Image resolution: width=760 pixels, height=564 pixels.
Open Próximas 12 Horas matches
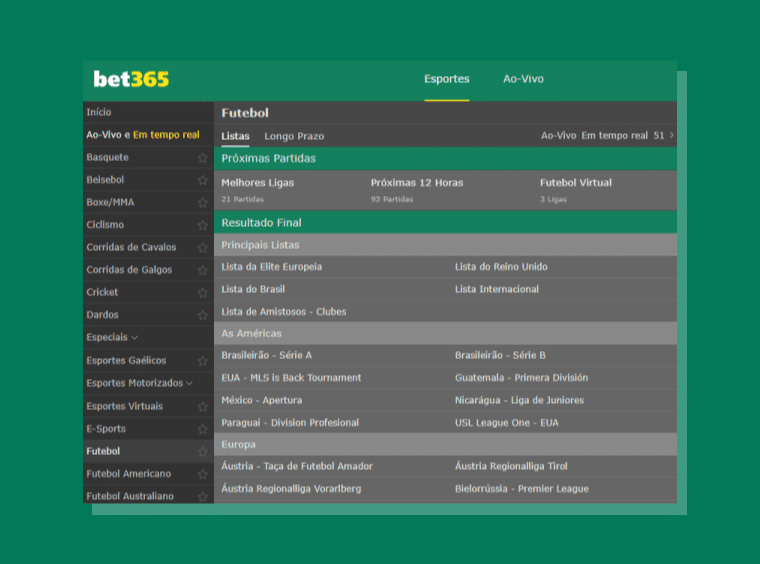[417, 190]
